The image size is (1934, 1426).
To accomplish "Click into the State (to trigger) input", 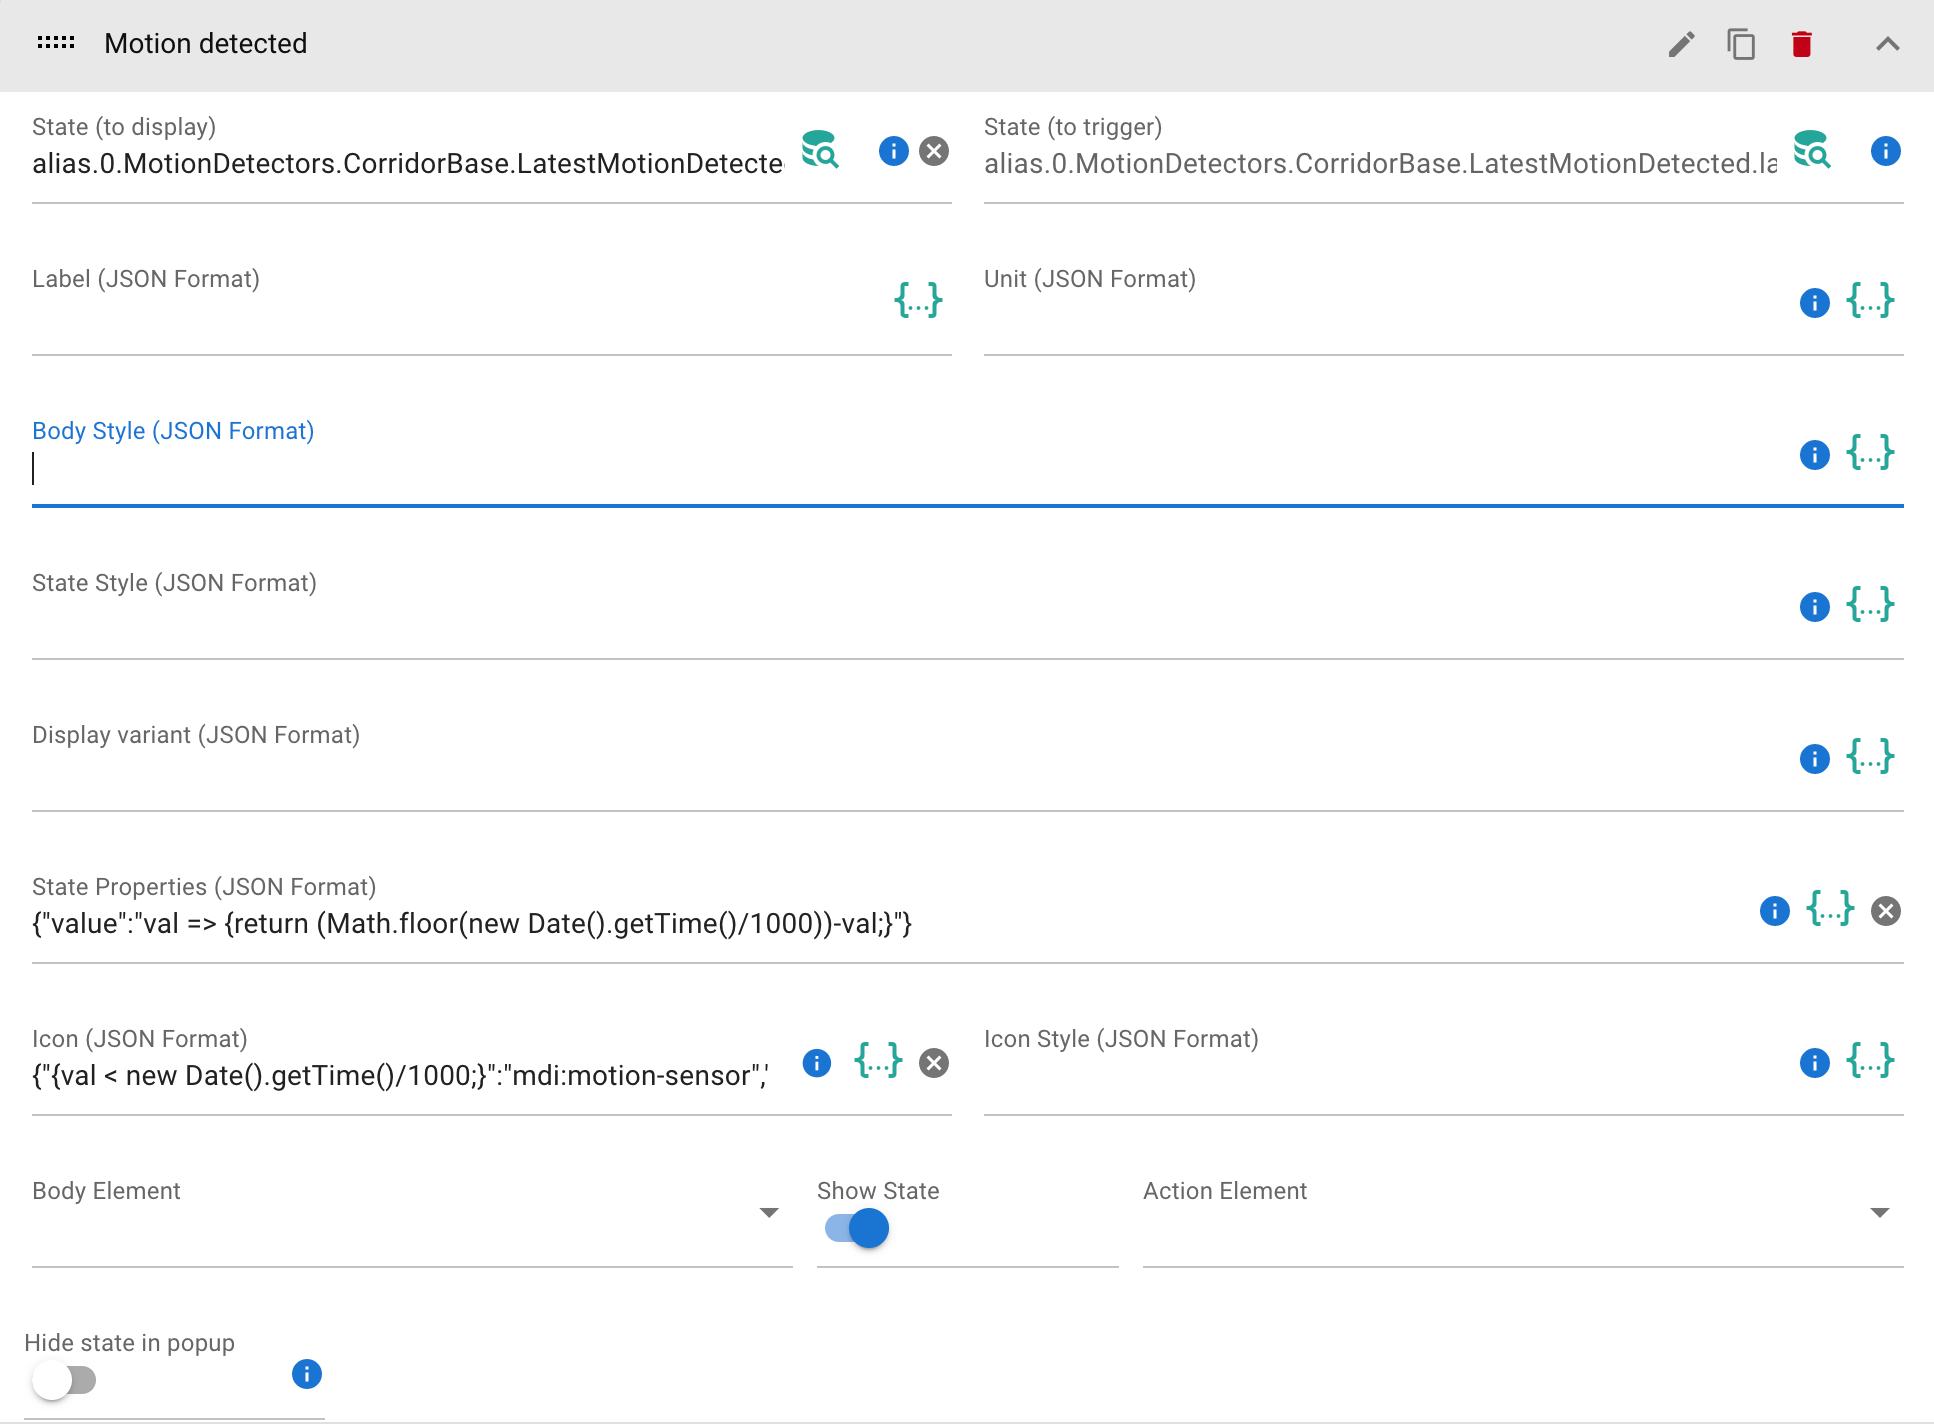I will click(1380, 164).
